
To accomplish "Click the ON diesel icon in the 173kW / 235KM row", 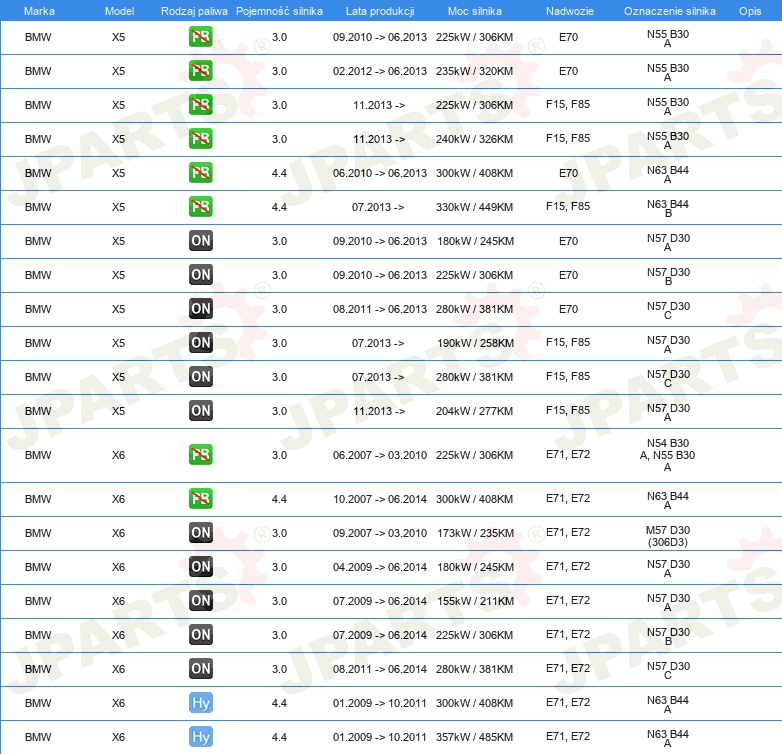I will [200, 532].
